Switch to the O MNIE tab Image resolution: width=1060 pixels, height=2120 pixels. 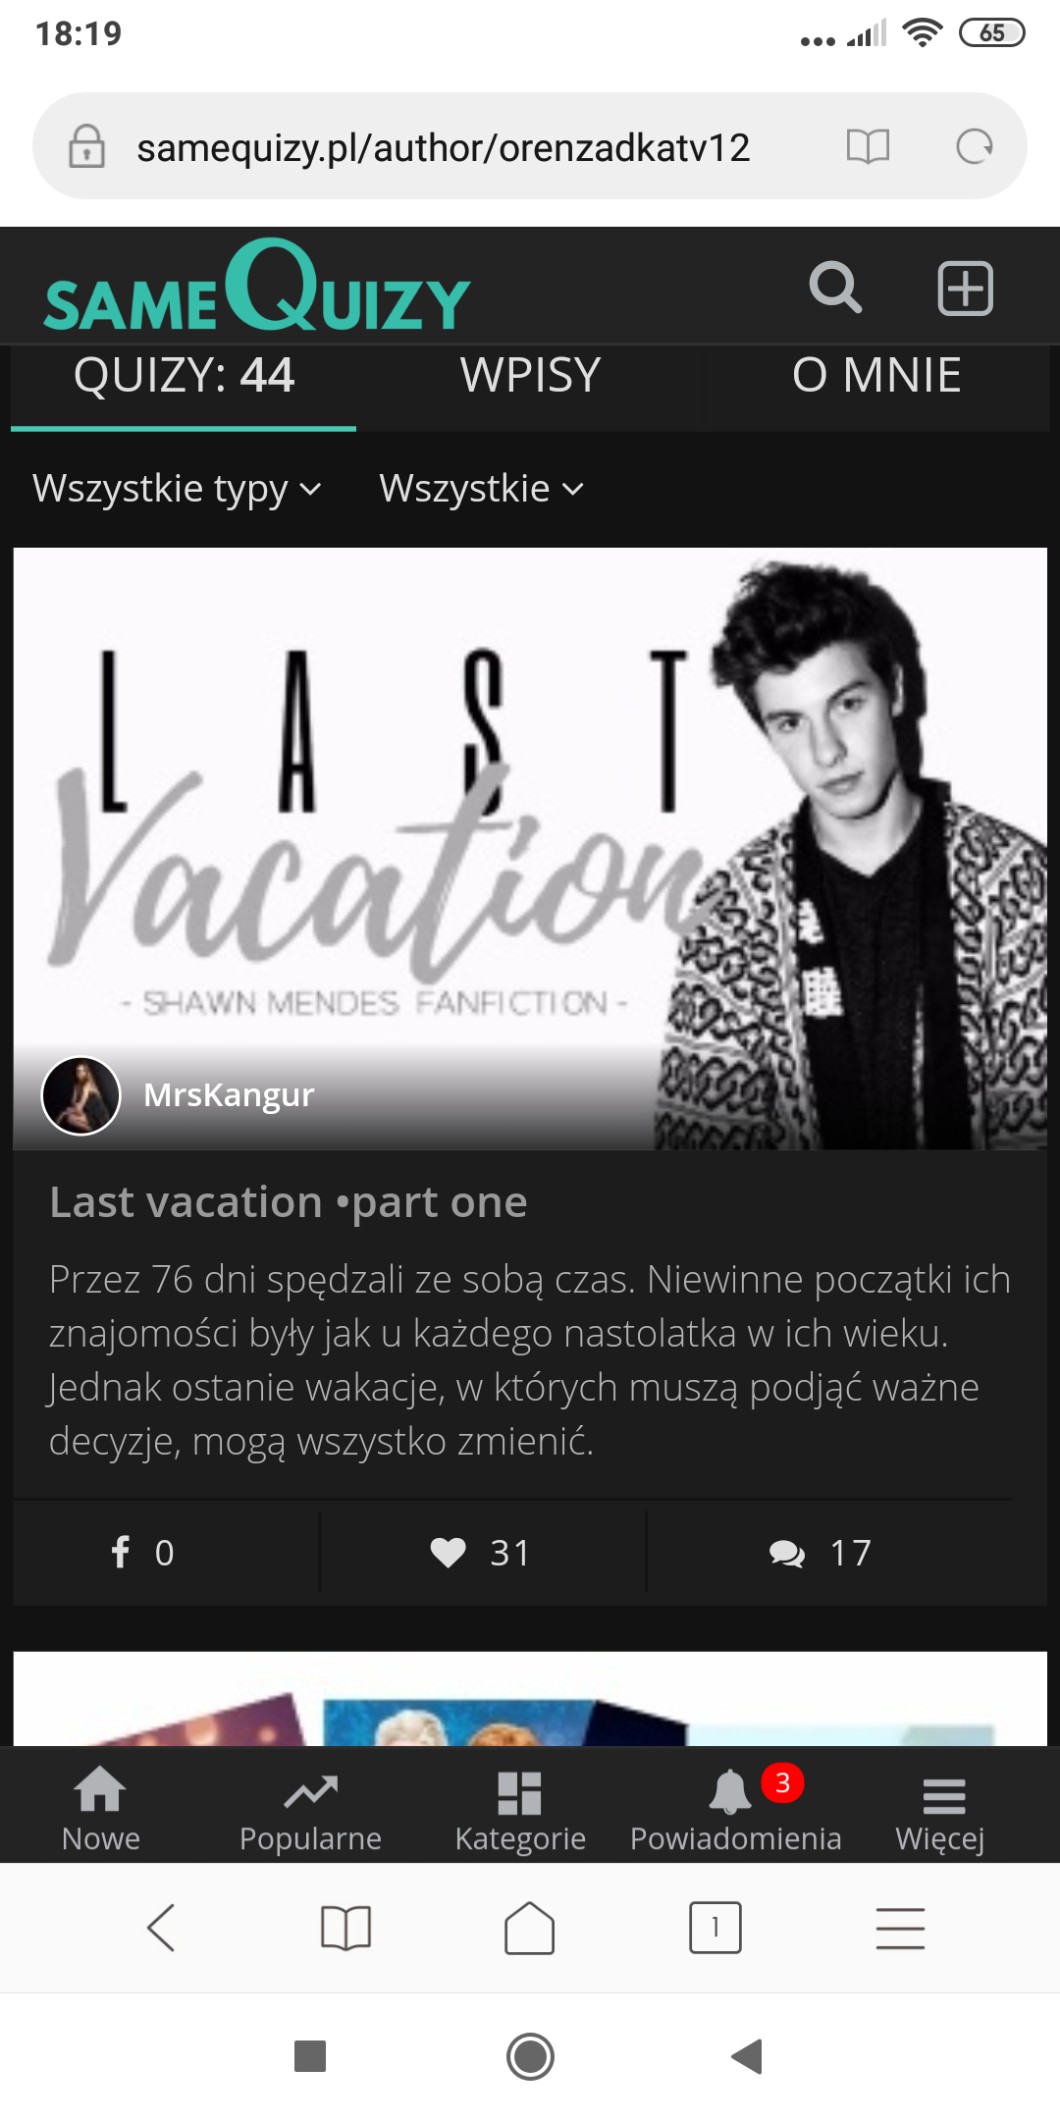877,376
